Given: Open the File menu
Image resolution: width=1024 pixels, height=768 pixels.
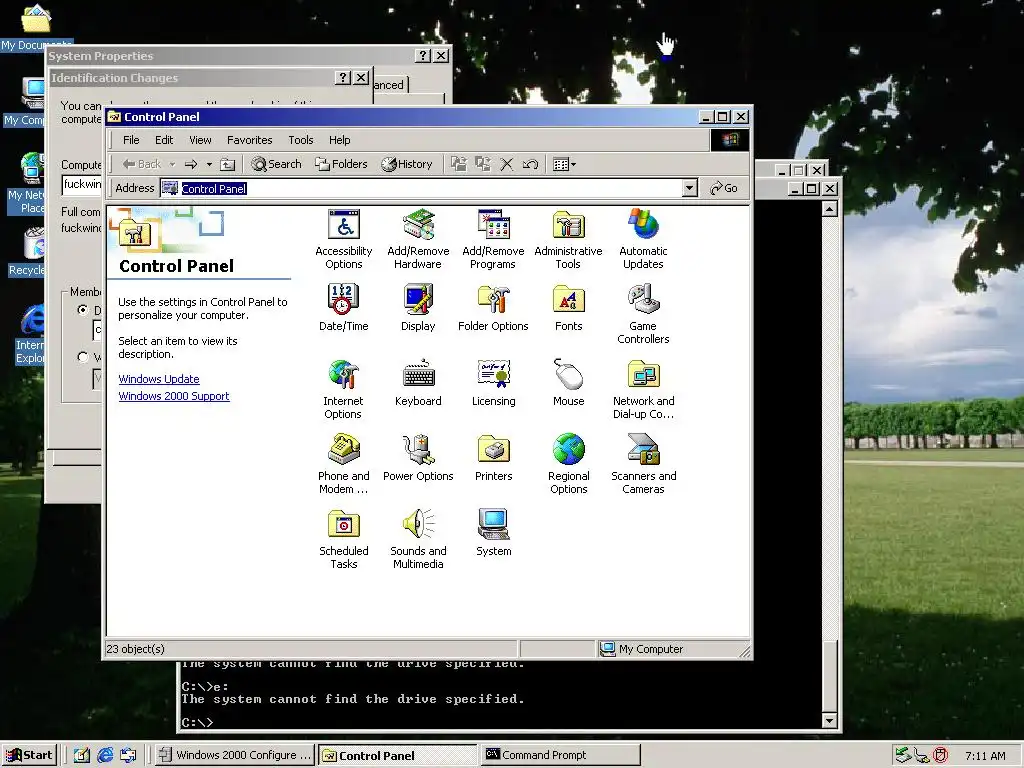Looking at the screenshot, I should coord(131,140).
